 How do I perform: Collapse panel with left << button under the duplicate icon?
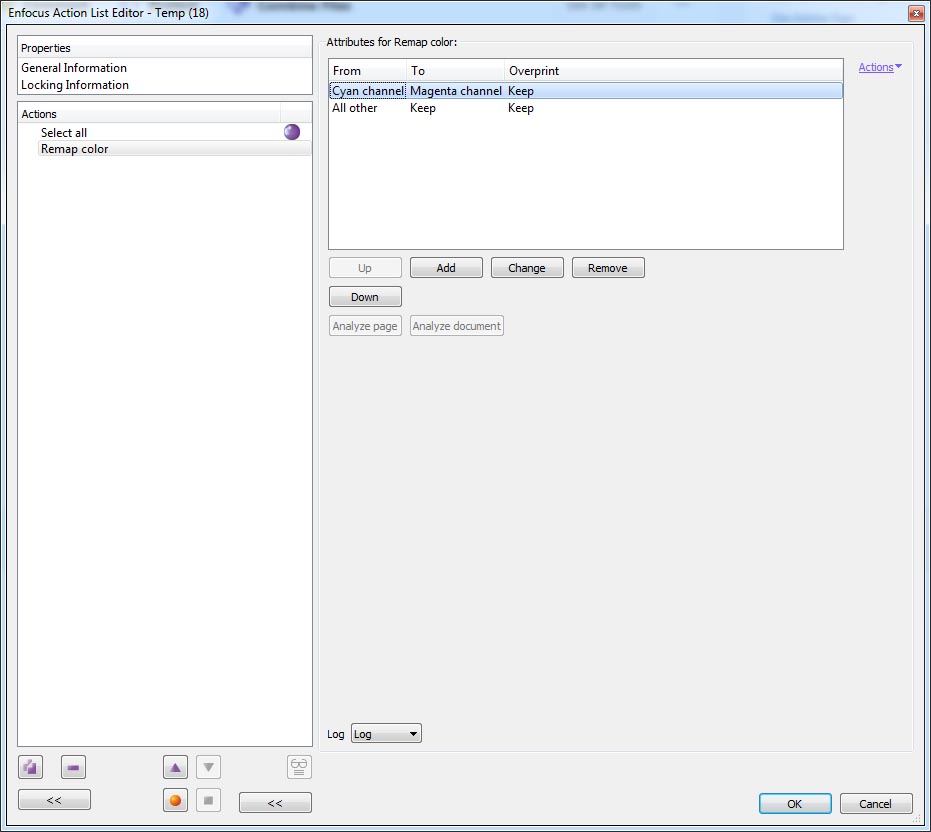(55, 800)
